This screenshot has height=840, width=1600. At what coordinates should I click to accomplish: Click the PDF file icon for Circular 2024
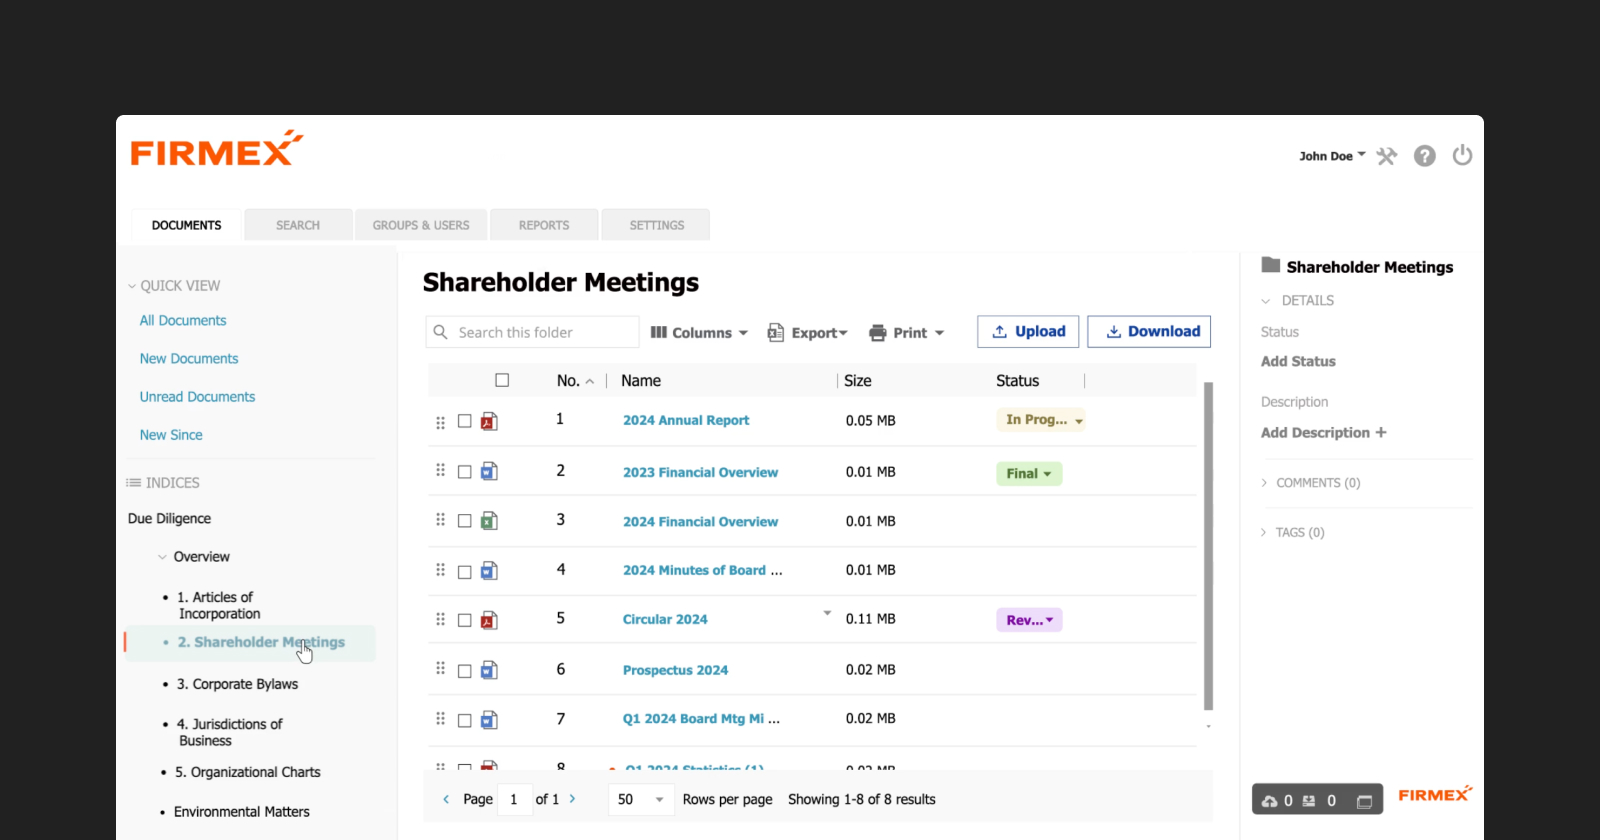[489, 620]
